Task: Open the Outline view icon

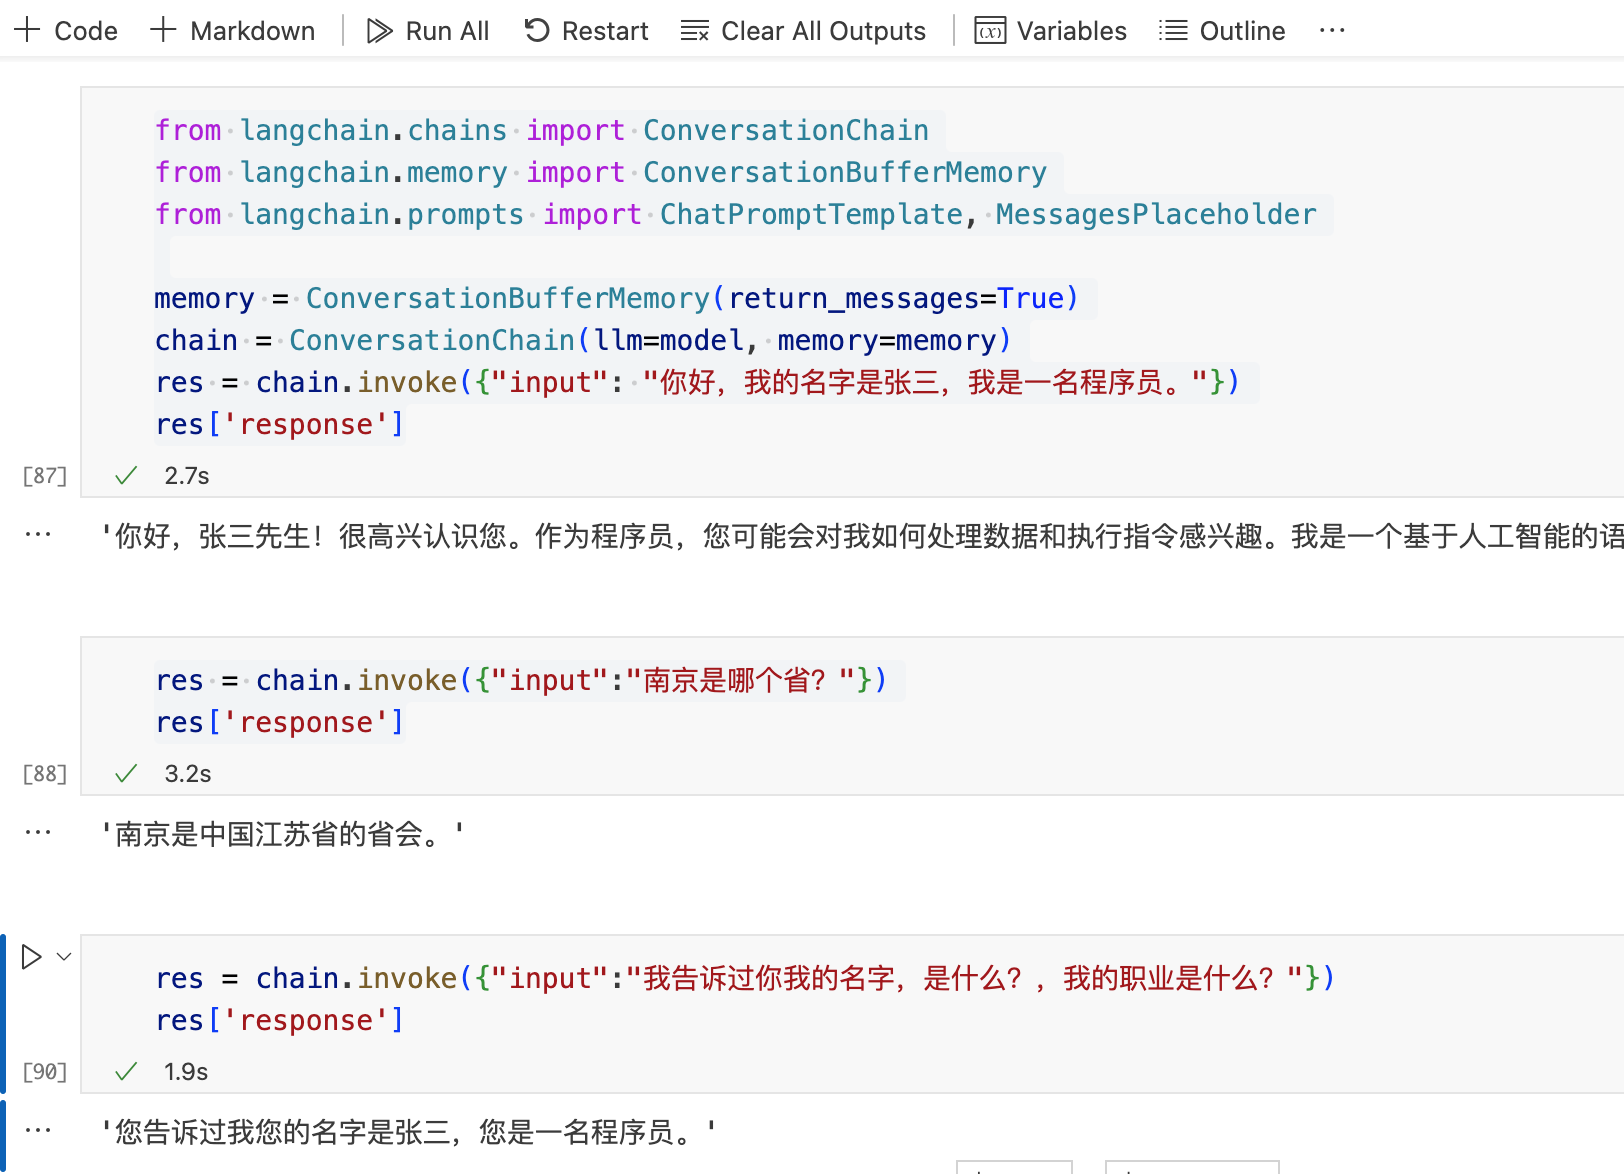Action: [x=1172, y=30]
